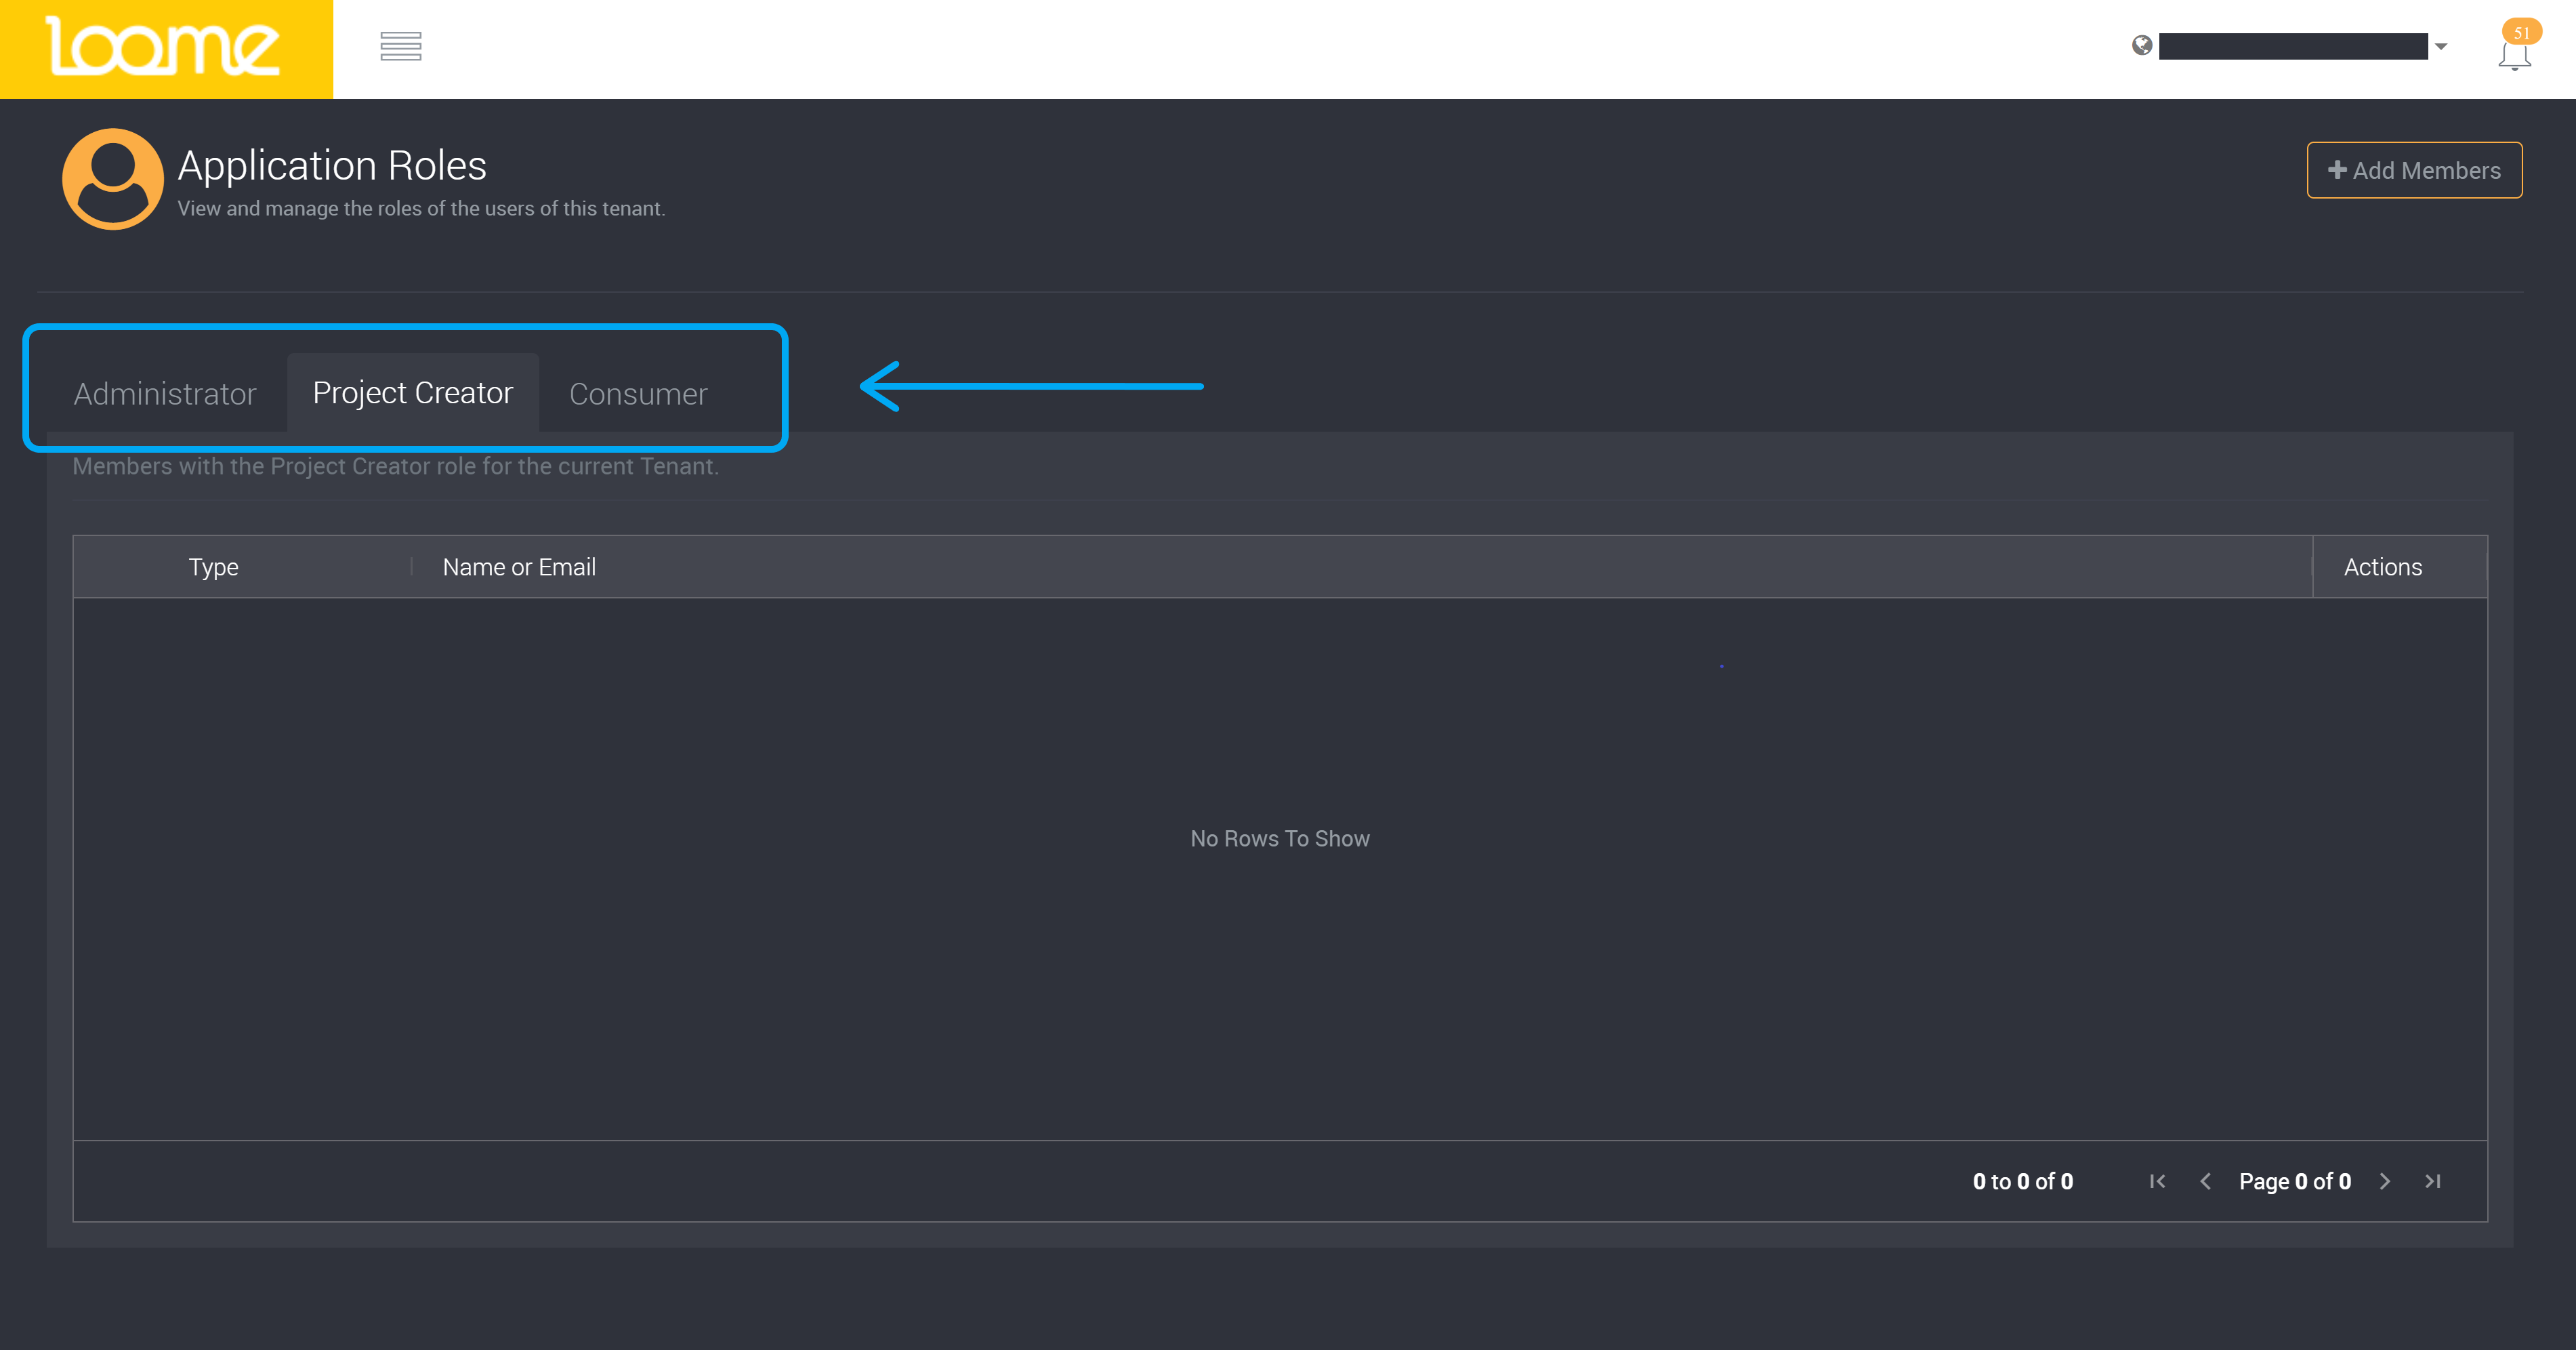Go to last page of table
The height and width of the screenshot is (1350, 2576).
click(2433, 1181)
